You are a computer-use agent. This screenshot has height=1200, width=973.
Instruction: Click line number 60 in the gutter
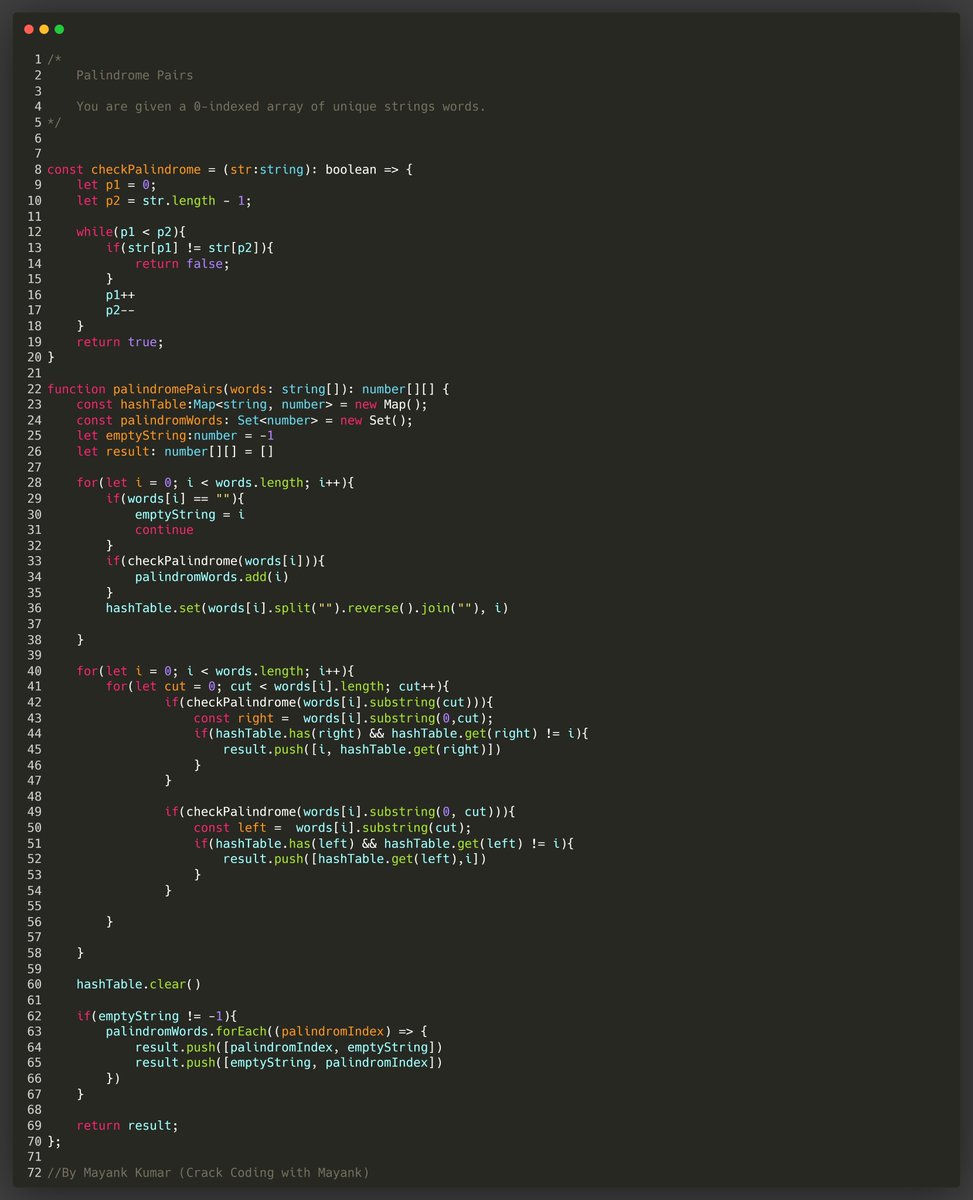34,985
